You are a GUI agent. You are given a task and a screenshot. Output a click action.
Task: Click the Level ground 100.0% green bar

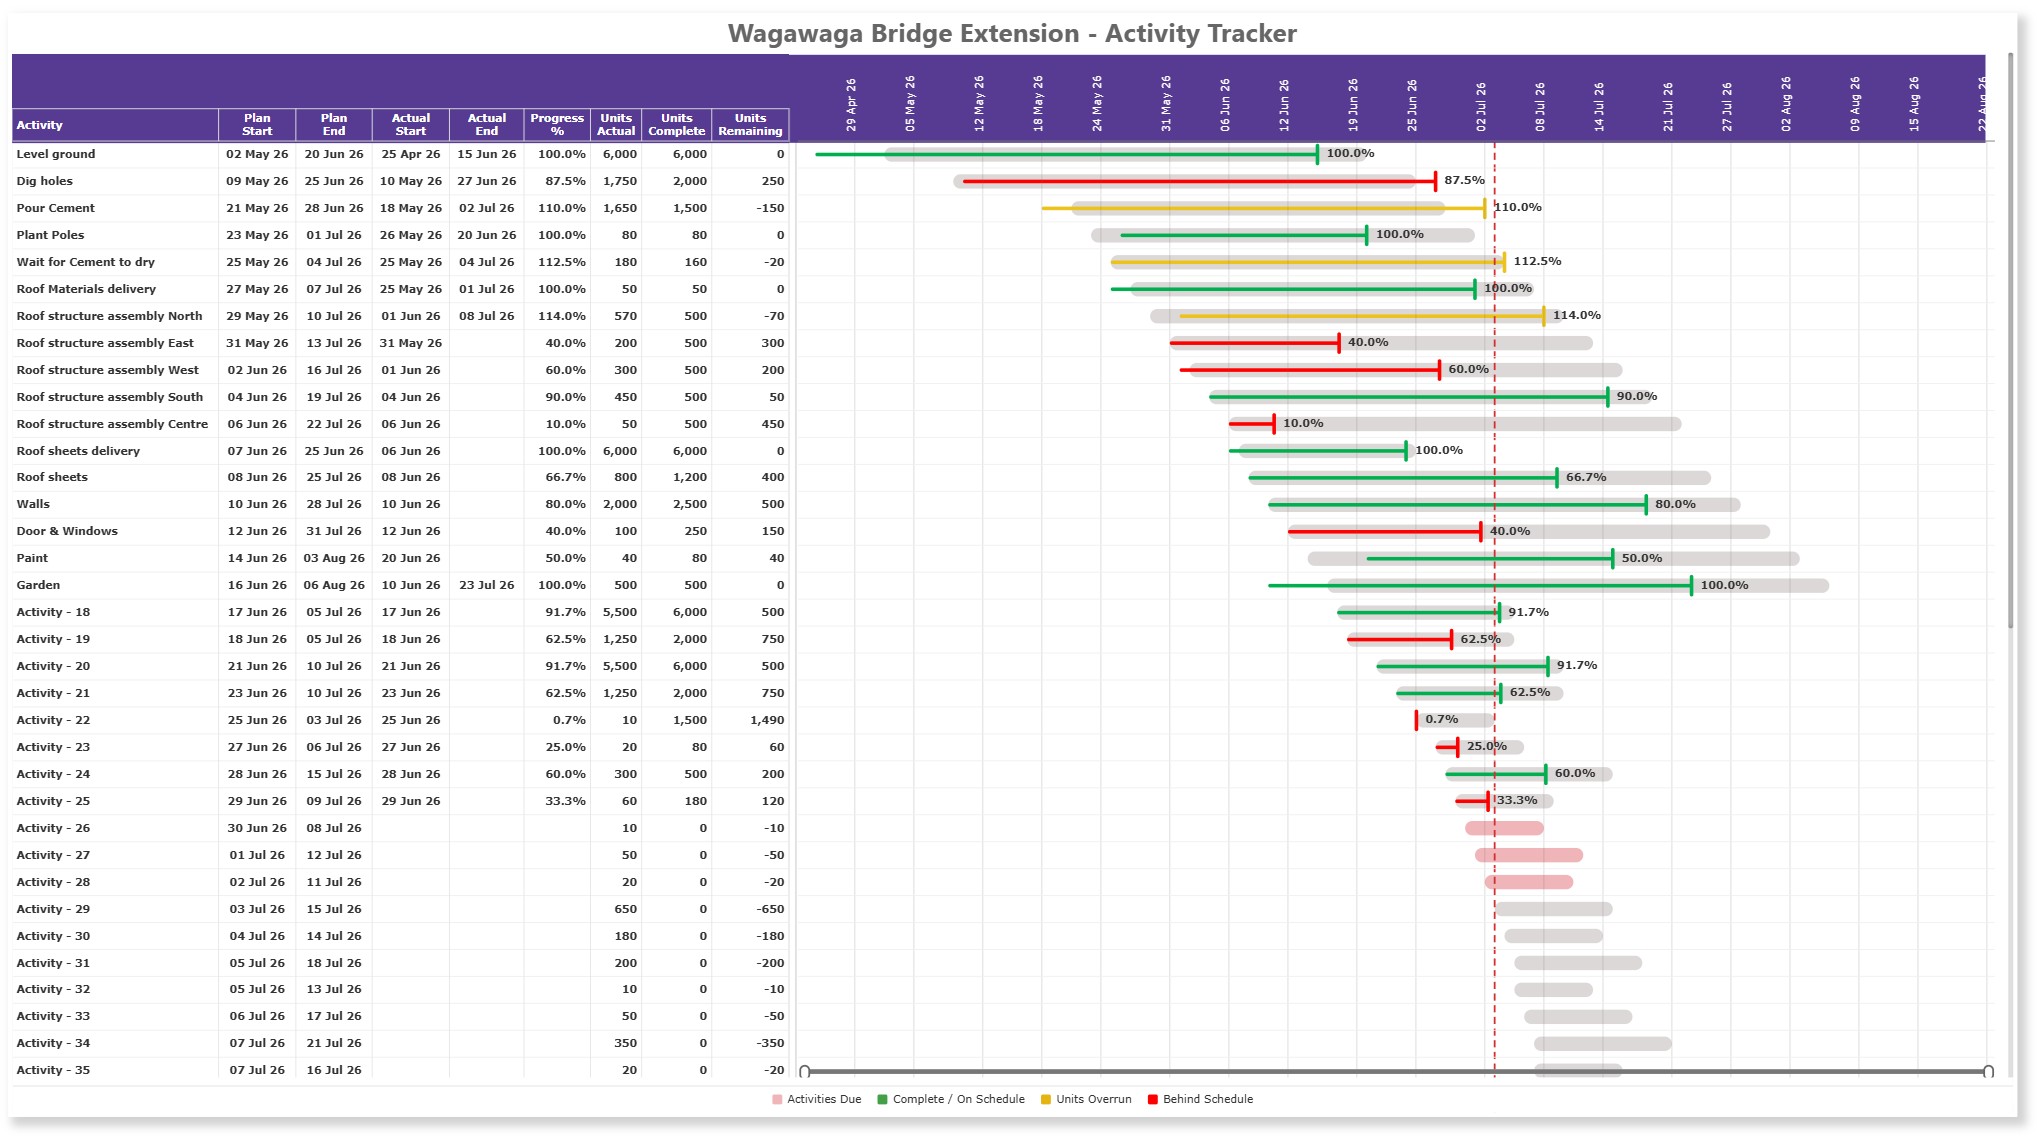pyautogui.click(x=1066, y=154)
